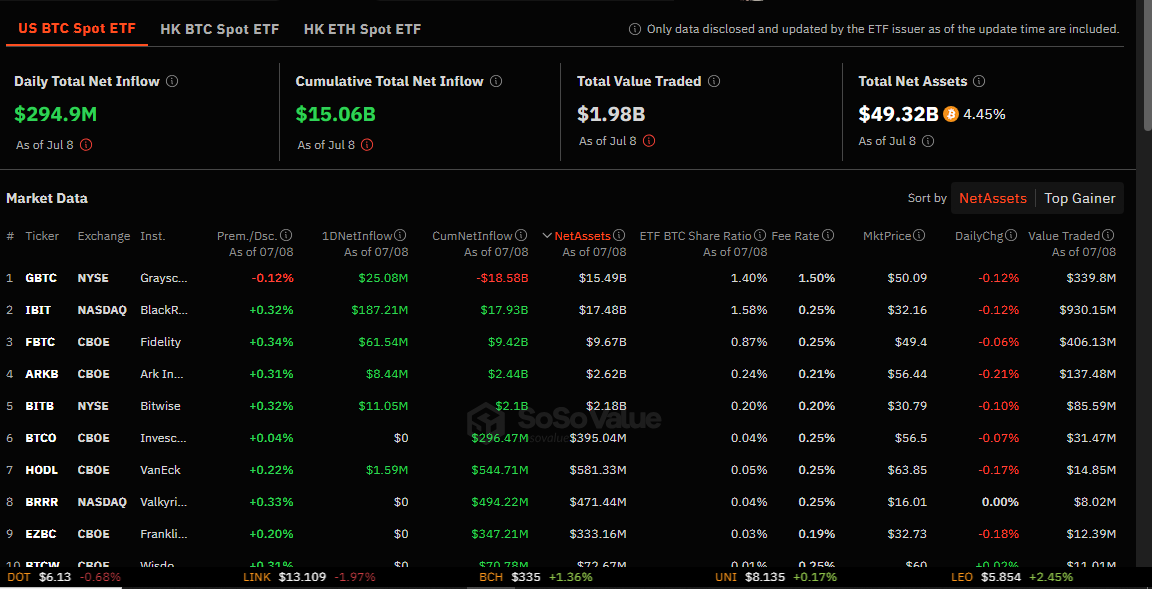
Task: Click info icon beside MktPrice header
Action: tap(919, 235)
